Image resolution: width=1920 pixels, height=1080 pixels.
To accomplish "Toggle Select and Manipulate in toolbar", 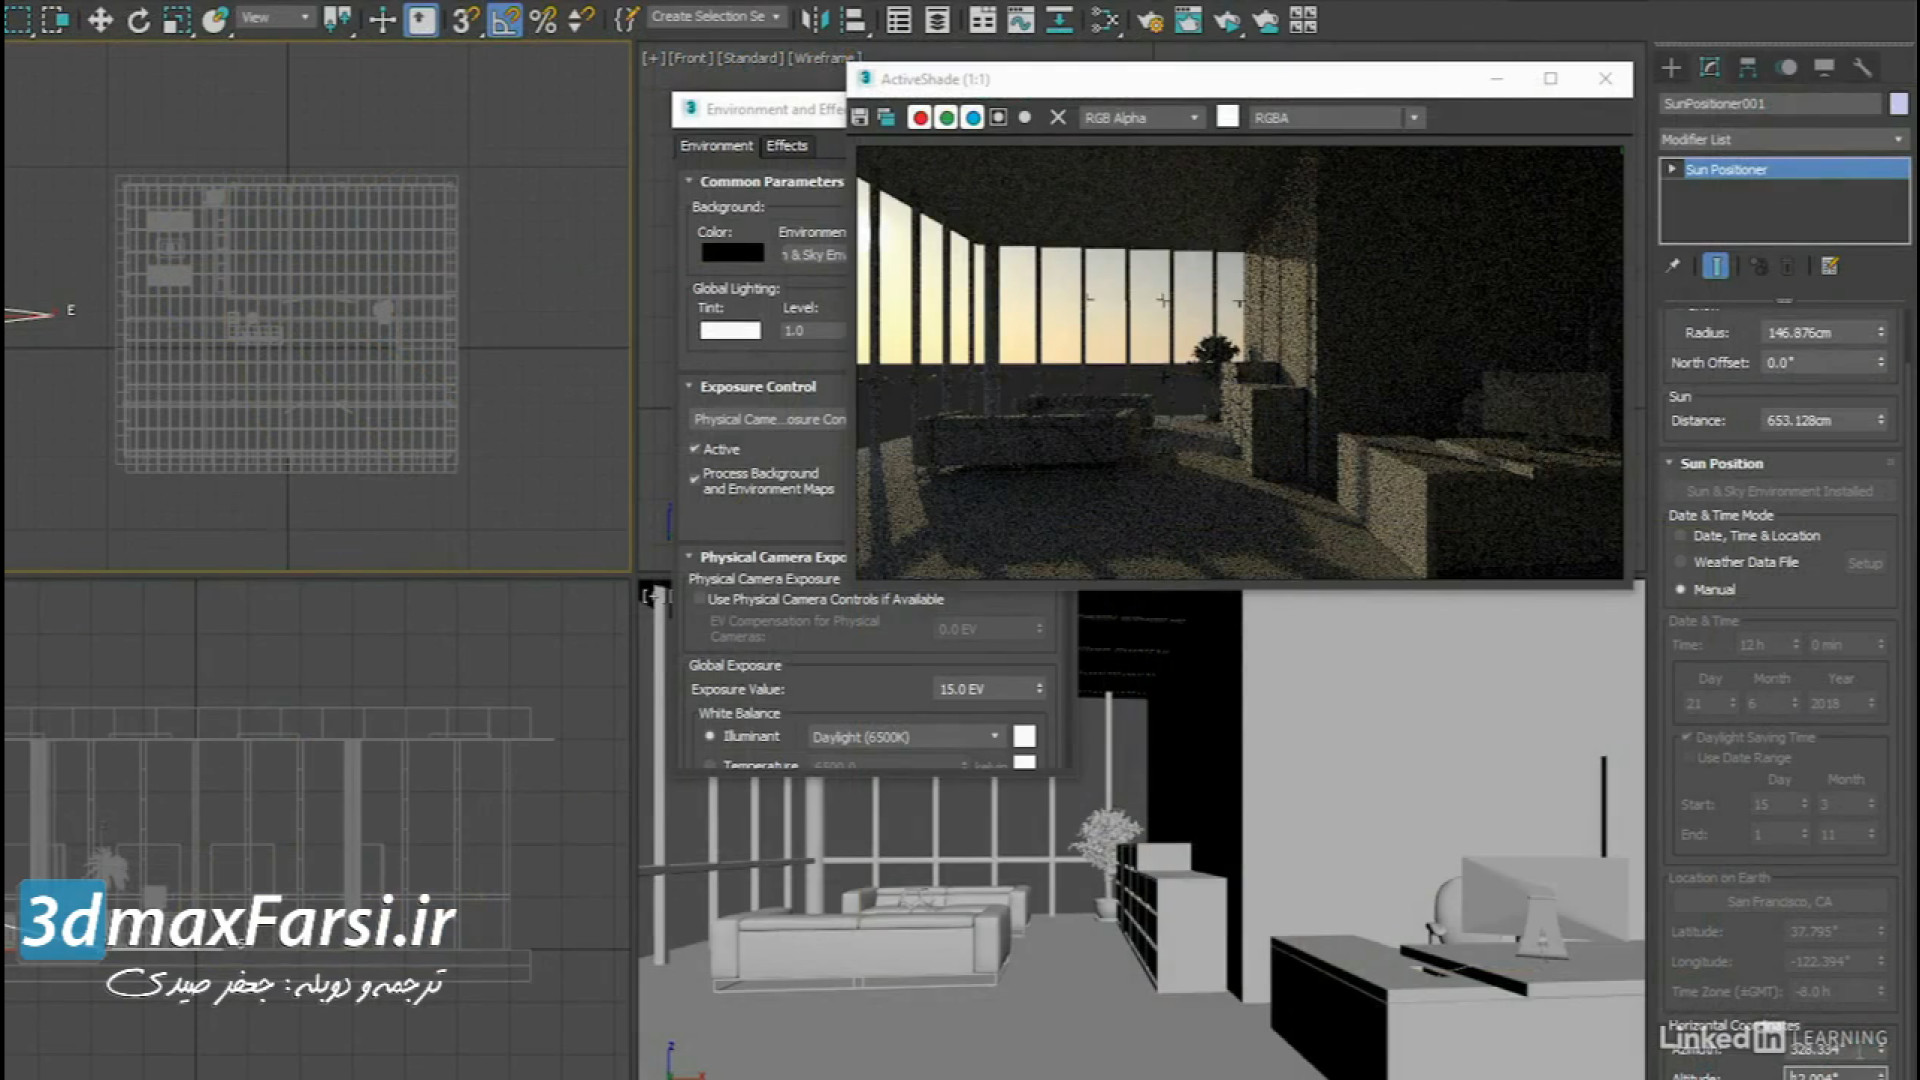I will pyautogui.click(x=382, y=19).
